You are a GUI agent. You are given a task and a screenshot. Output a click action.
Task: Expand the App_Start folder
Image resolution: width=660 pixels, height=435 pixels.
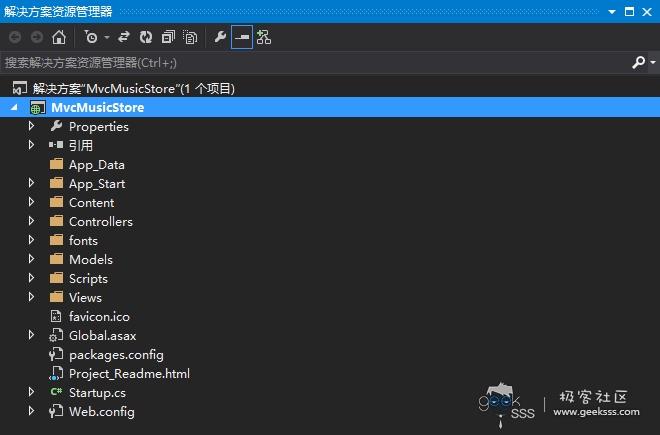[31, 183]
